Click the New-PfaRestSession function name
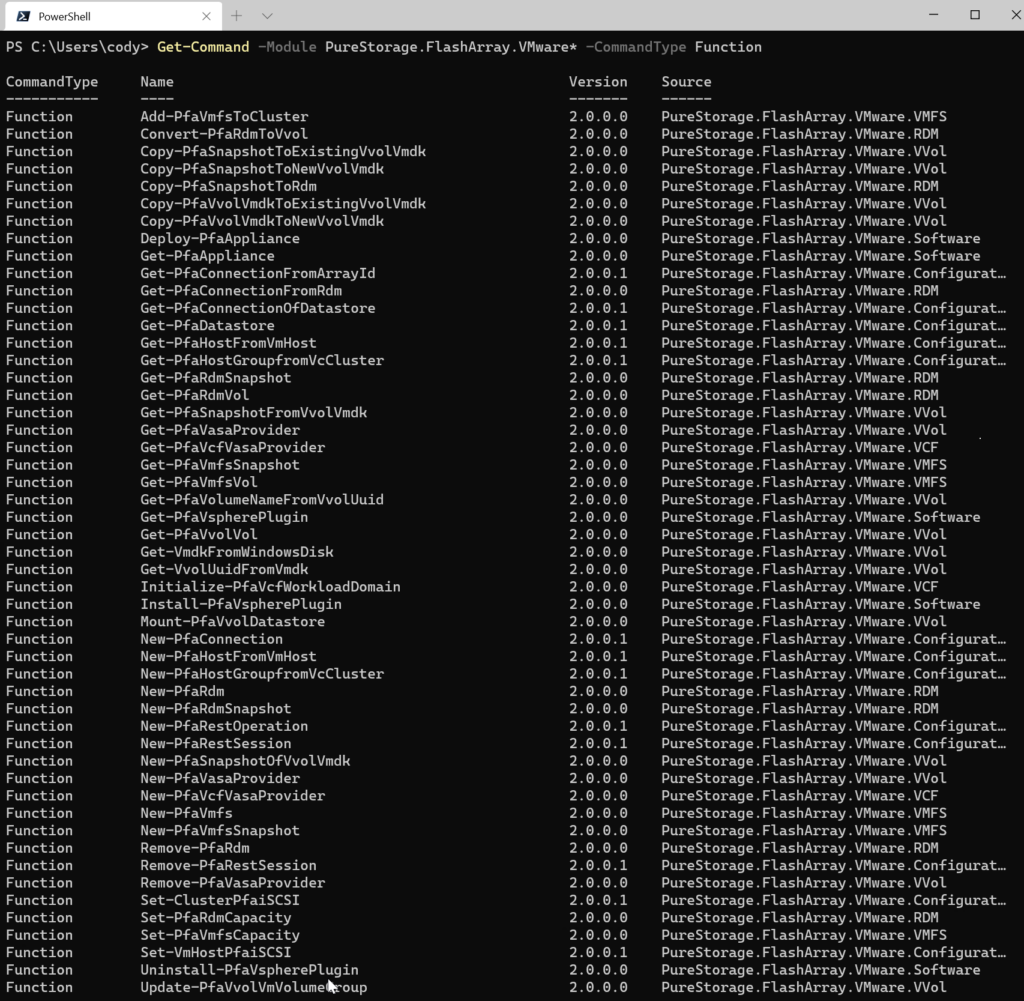Image resolution: width=1024 pixels, height=1001 pixels. [216, 743]
